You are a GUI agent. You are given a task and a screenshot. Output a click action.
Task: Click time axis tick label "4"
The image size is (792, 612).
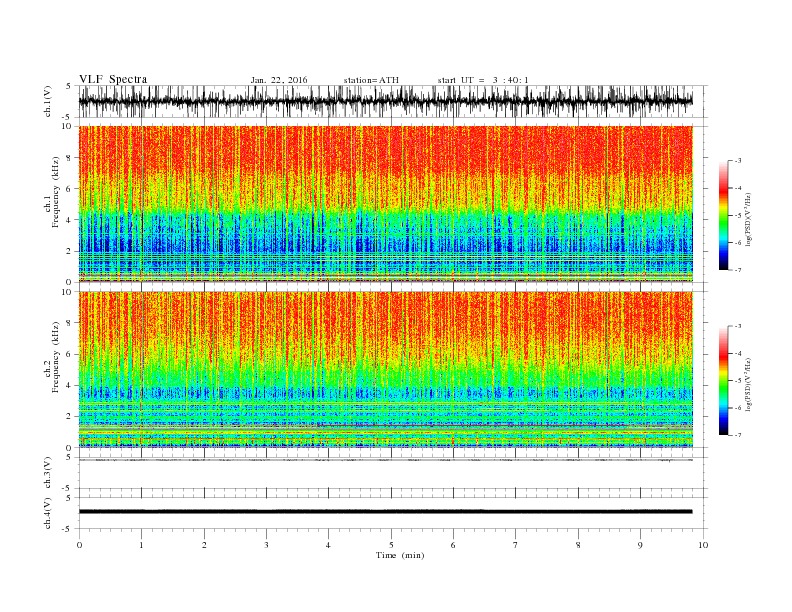[328, 545]
